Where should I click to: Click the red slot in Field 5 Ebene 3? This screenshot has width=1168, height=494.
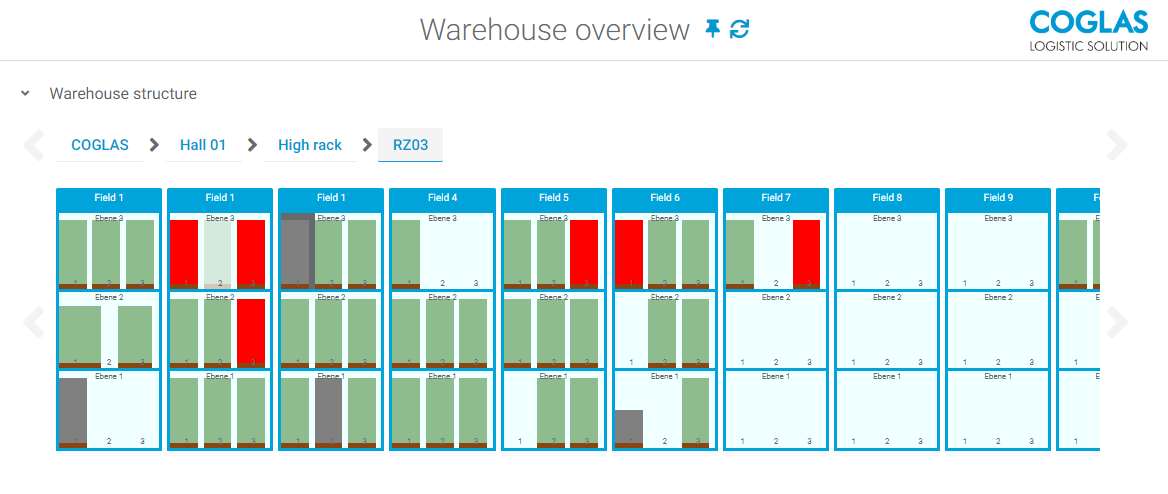coord(583,252)
